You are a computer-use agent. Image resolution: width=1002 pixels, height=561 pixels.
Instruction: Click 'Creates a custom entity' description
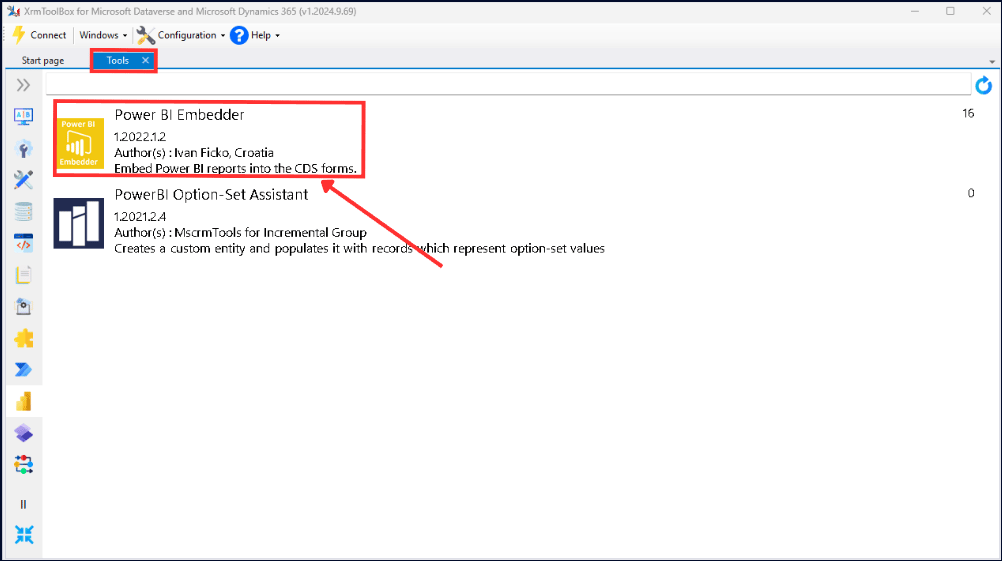(359, 249)
